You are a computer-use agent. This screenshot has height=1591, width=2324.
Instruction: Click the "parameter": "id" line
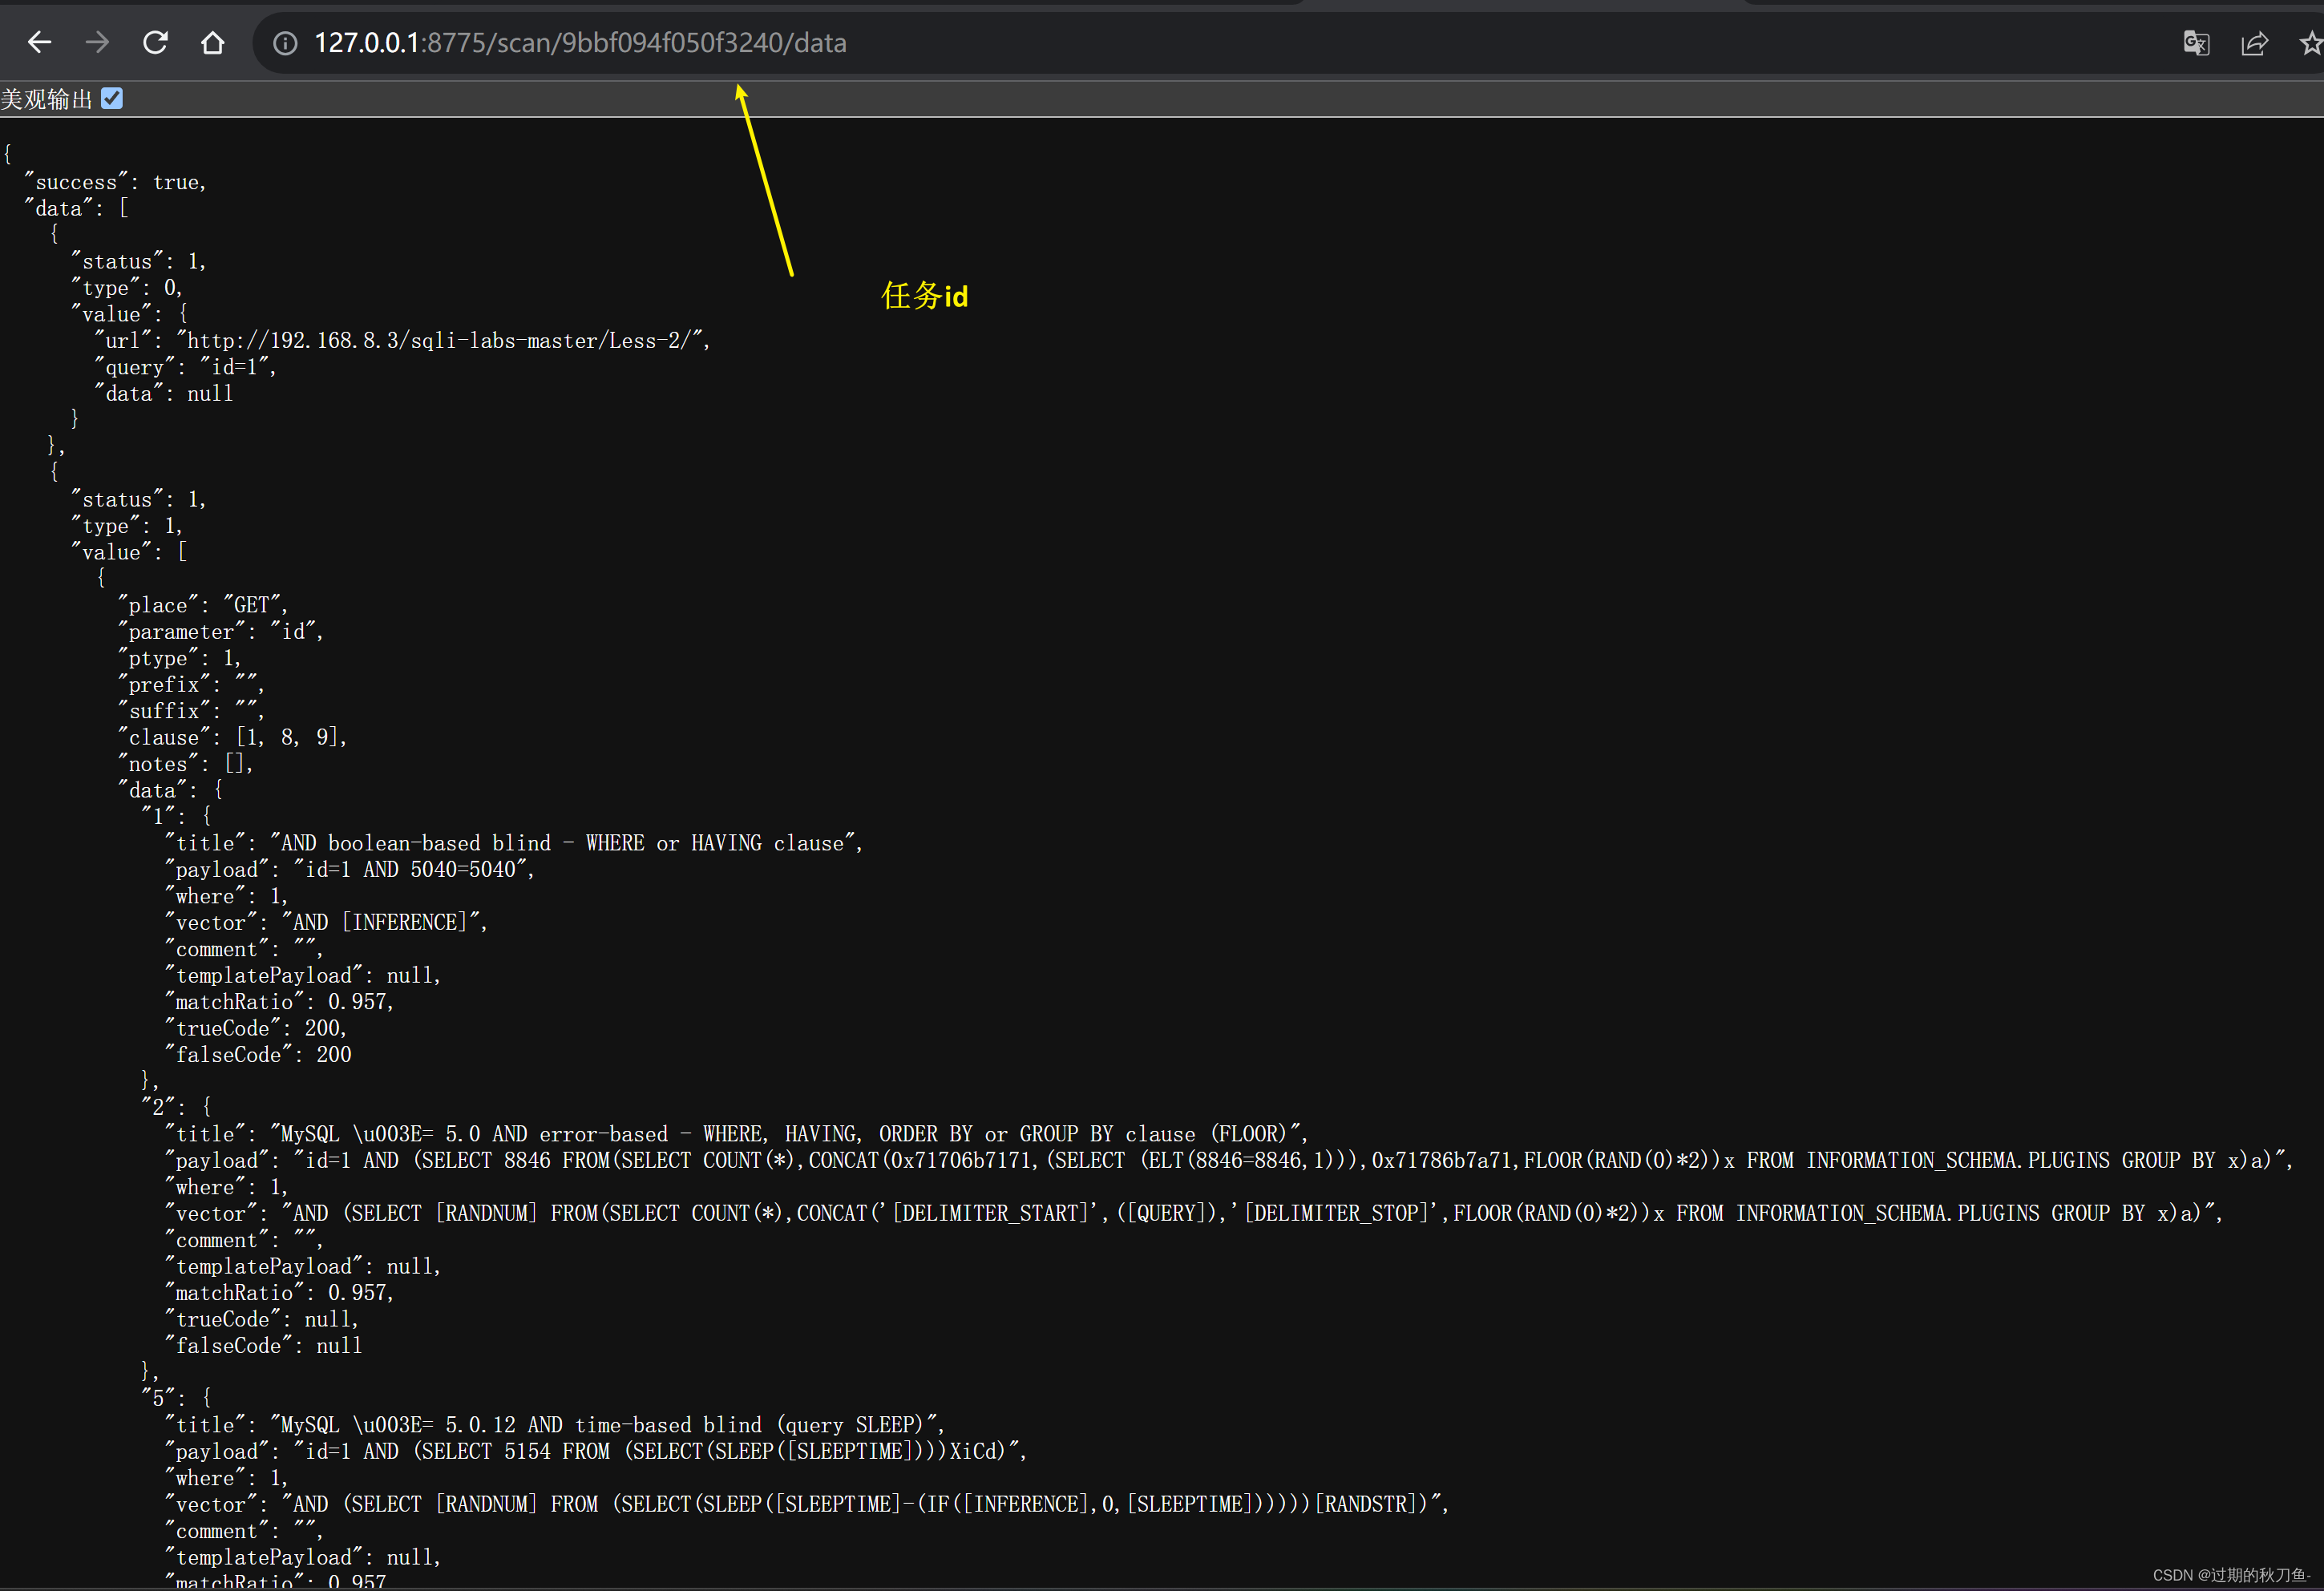coord(221,631)
